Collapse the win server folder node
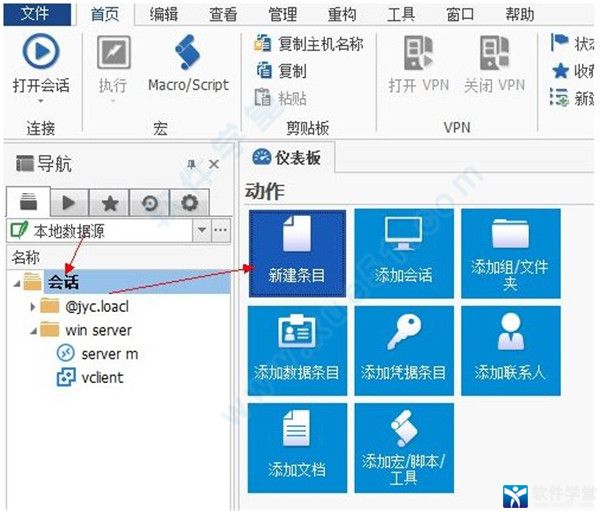This screenshot has height=511, width=600. 34,330
